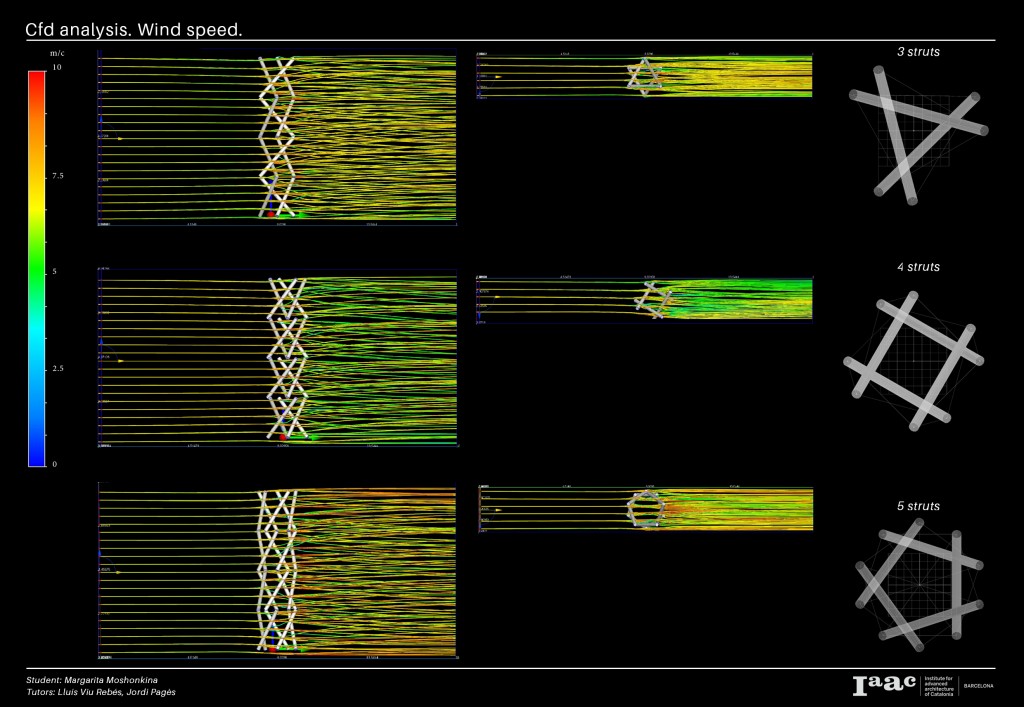The image size is (1024, 707).
Task: Select the "4 struts" label
Action: click(x=918, y=267)
